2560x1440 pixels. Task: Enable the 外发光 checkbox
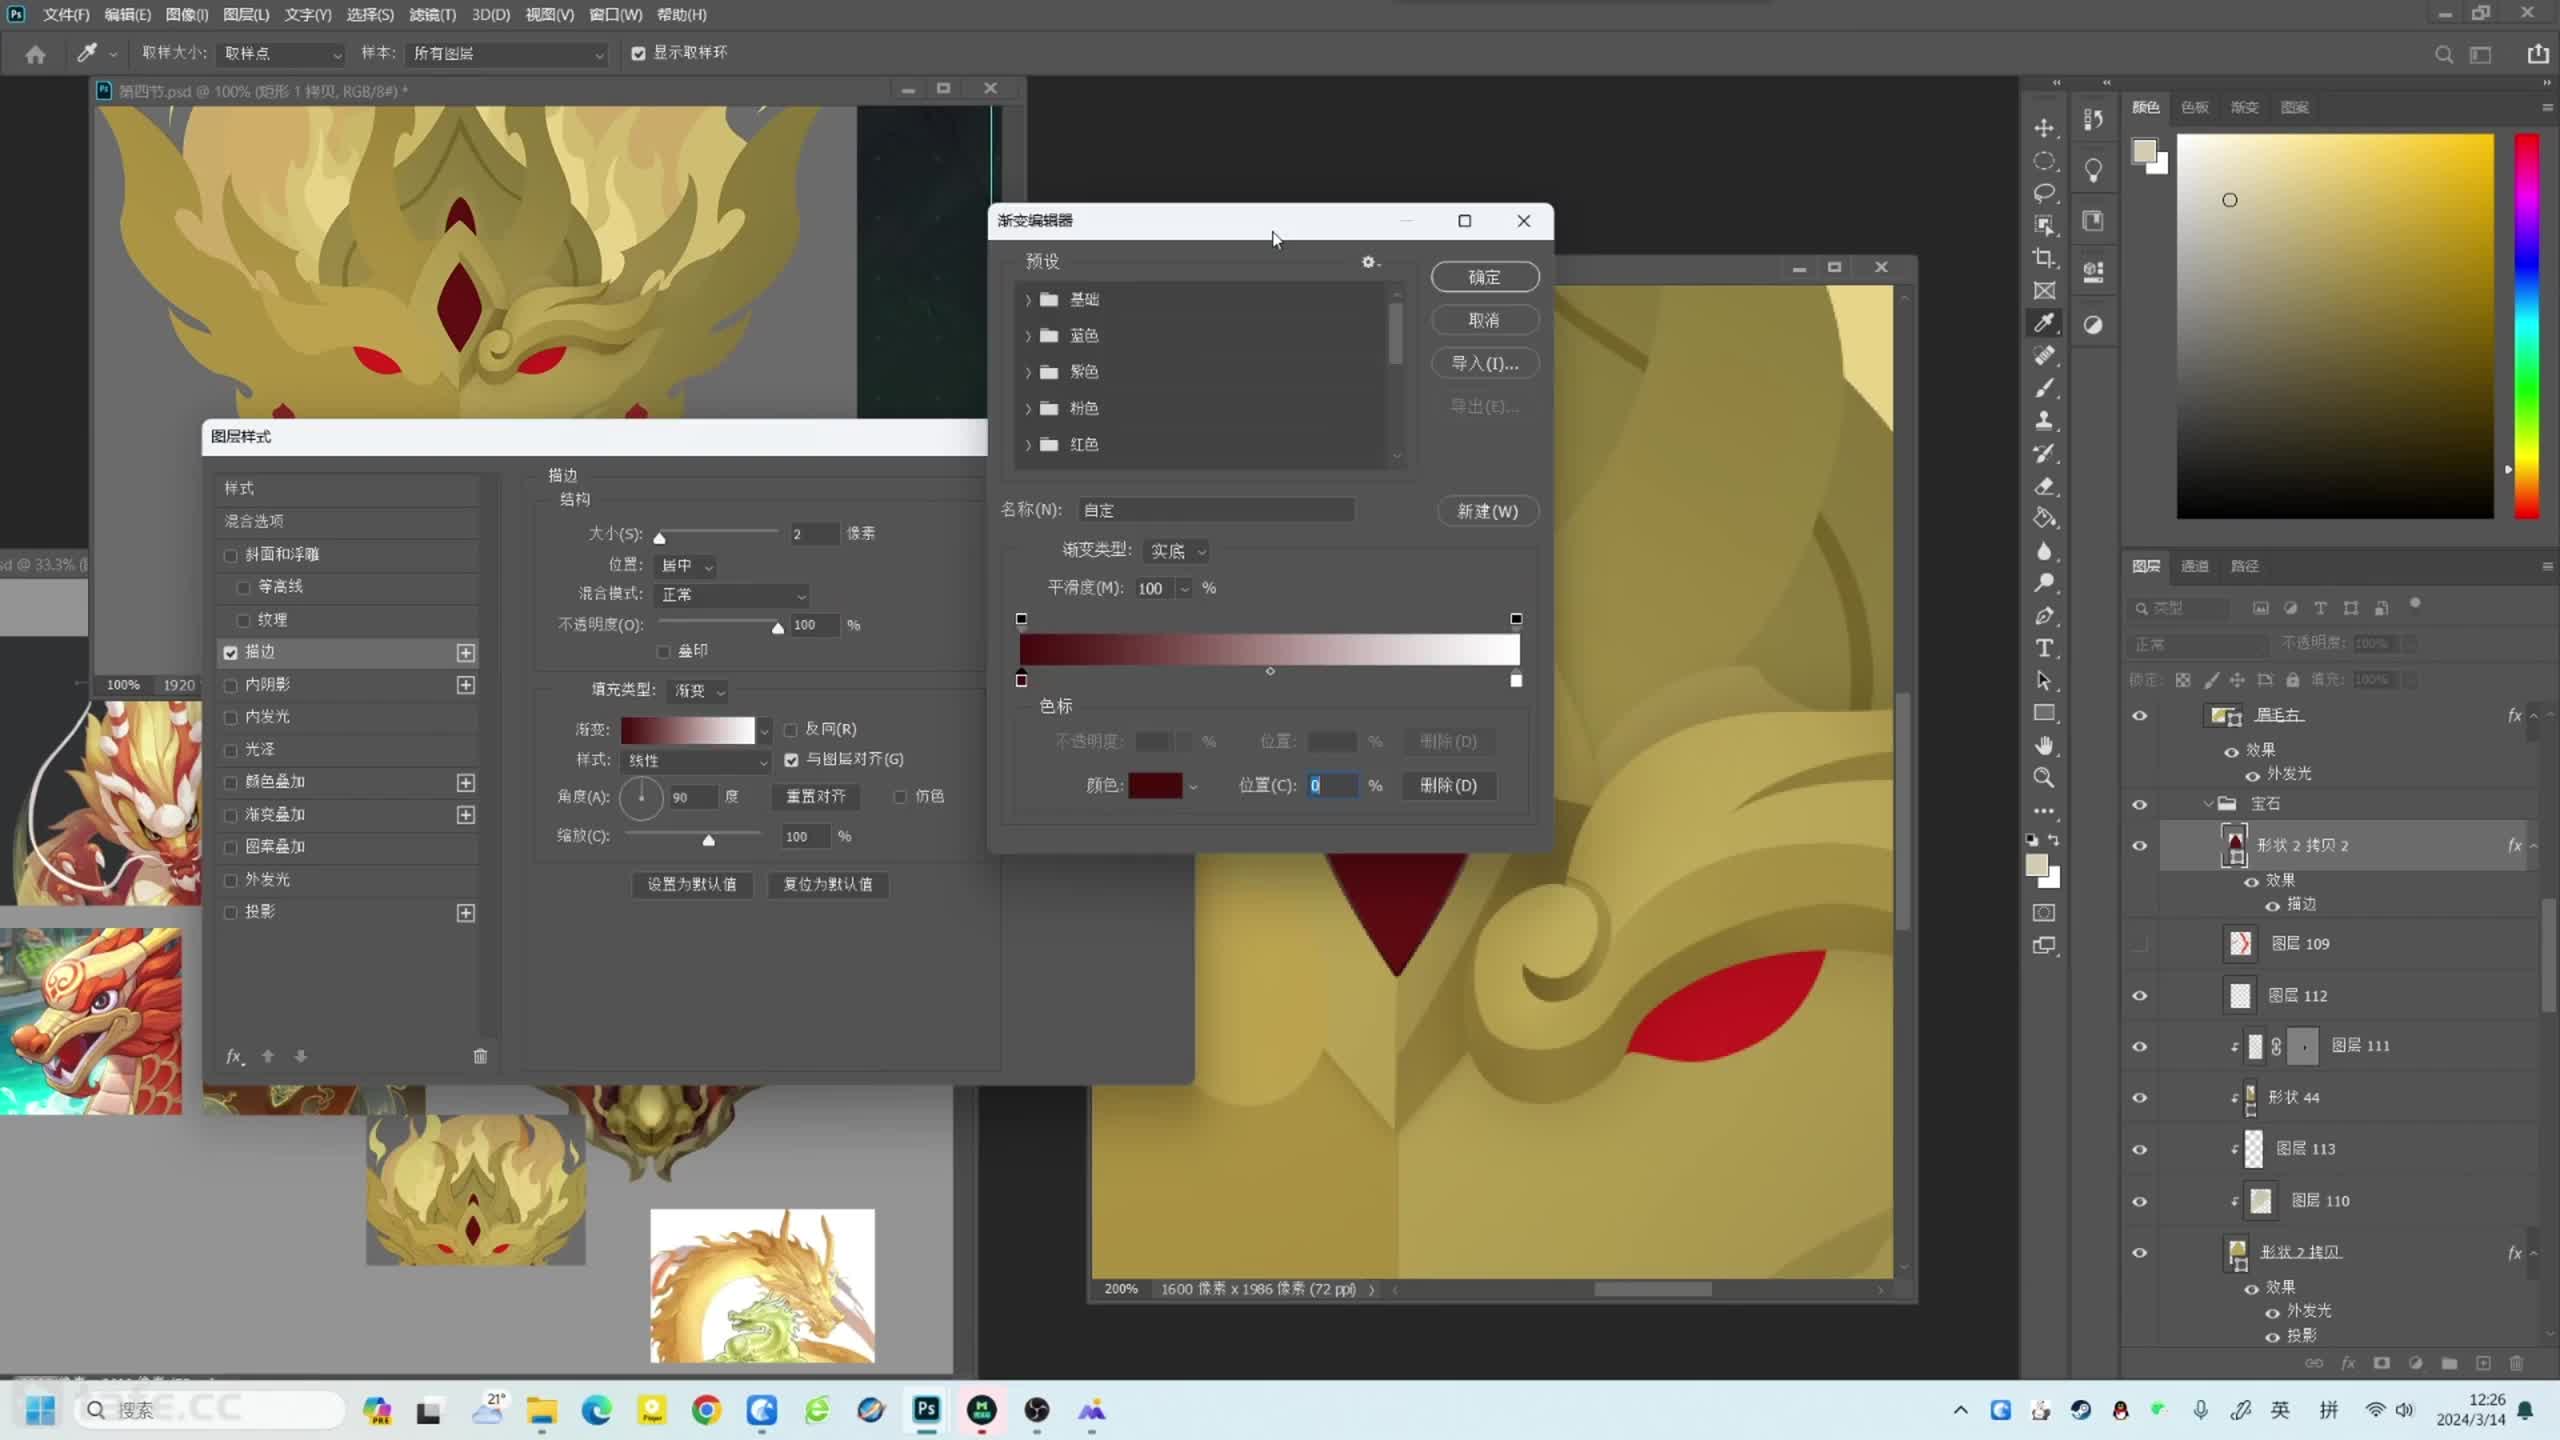pyautogui.click(x=231, y=881)
